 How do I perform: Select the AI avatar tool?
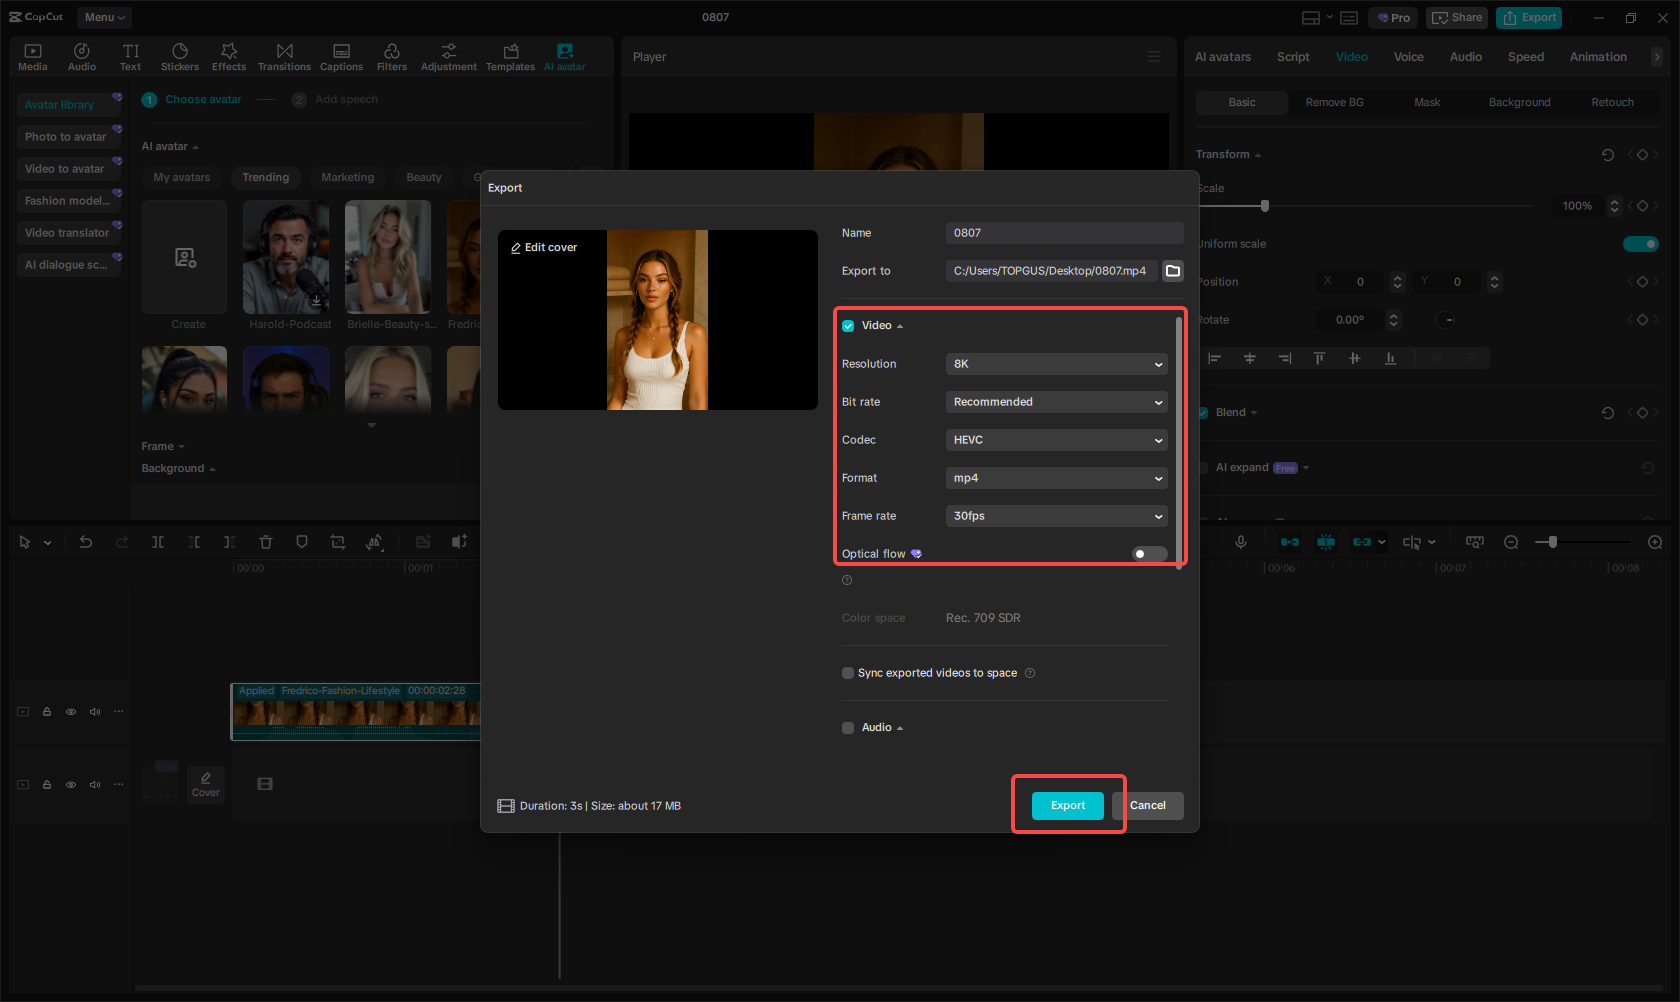click(564, 55)
